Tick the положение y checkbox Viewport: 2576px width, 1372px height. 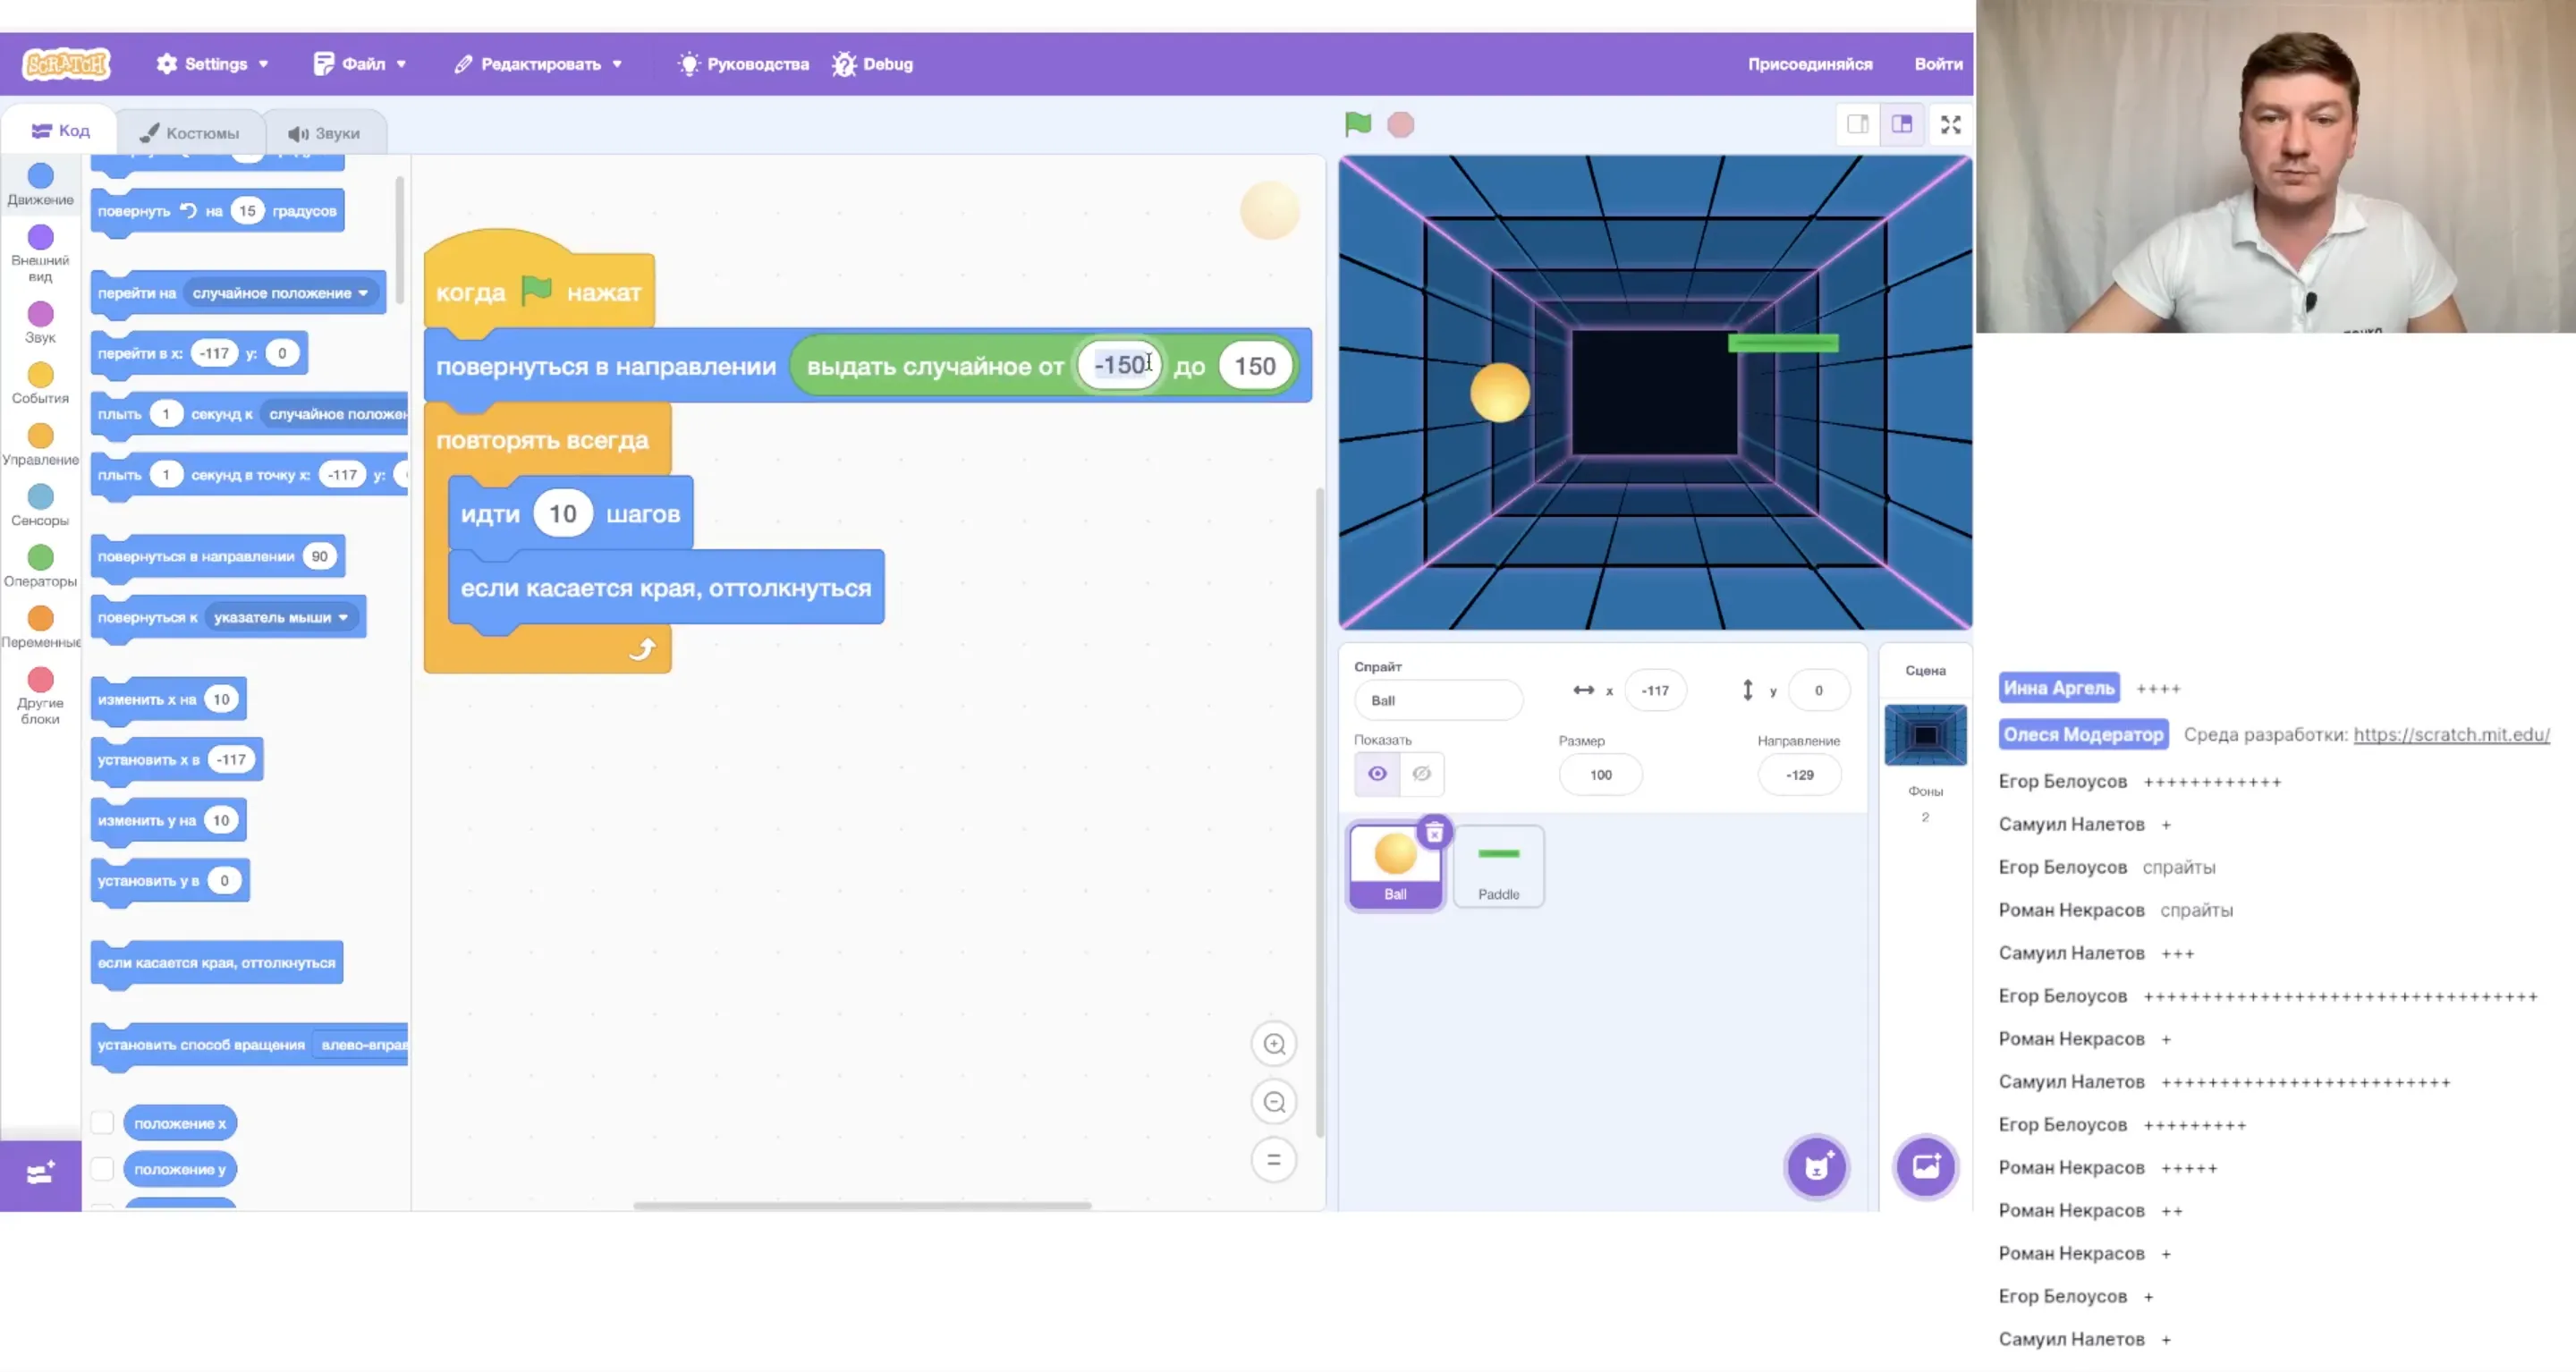pos(102,1168)
